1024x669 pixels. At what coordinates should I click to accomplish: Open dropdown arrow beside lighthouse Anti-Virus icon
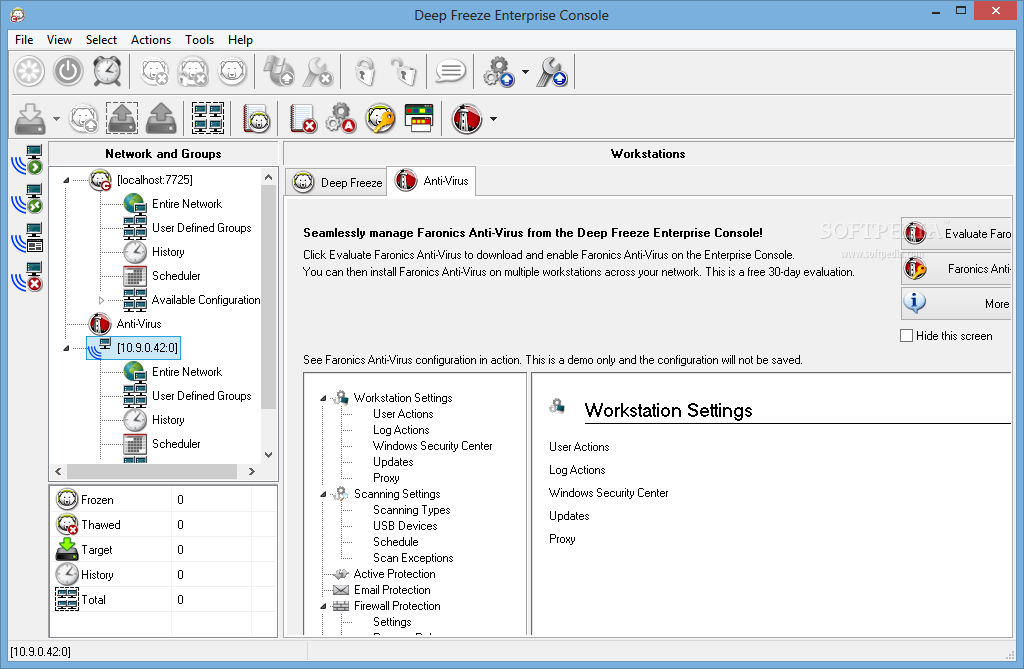493,119
